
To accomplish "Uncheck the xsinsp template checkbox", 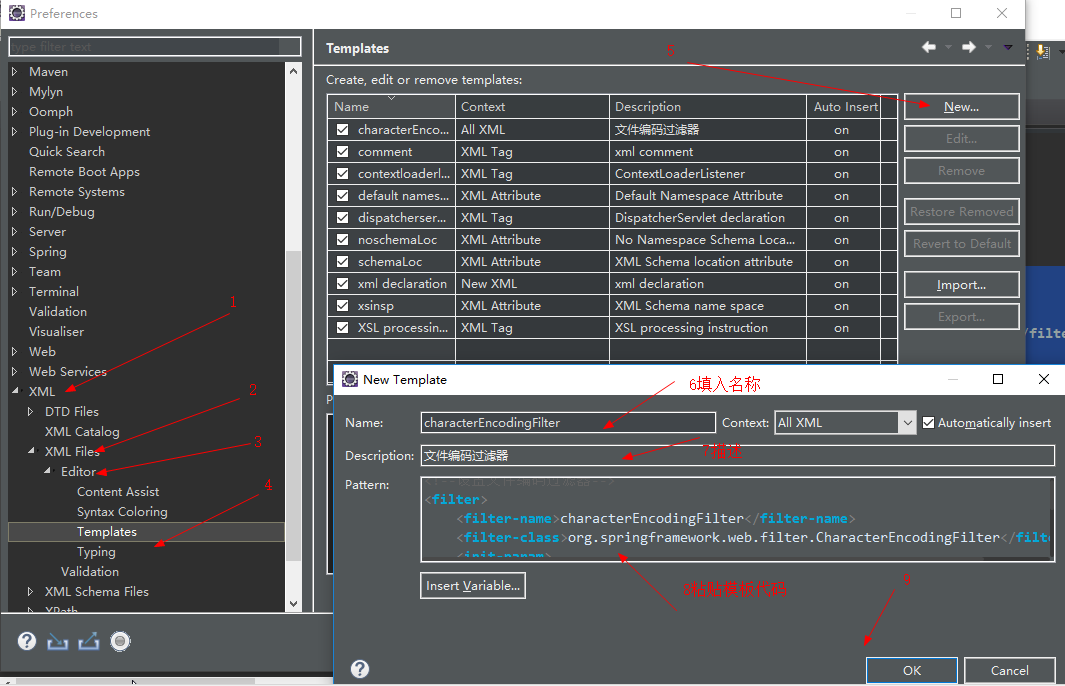I will 342,306.
